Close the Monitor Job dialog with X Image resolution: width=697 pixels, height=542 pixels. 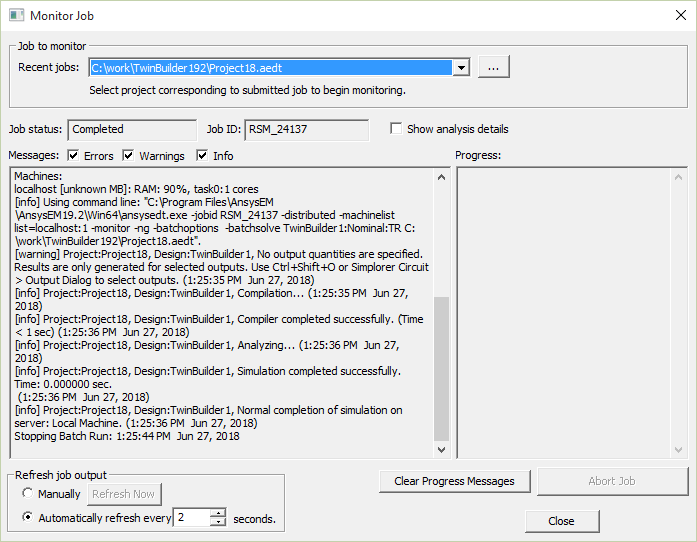pyautogui.click(x=681, y=15)
